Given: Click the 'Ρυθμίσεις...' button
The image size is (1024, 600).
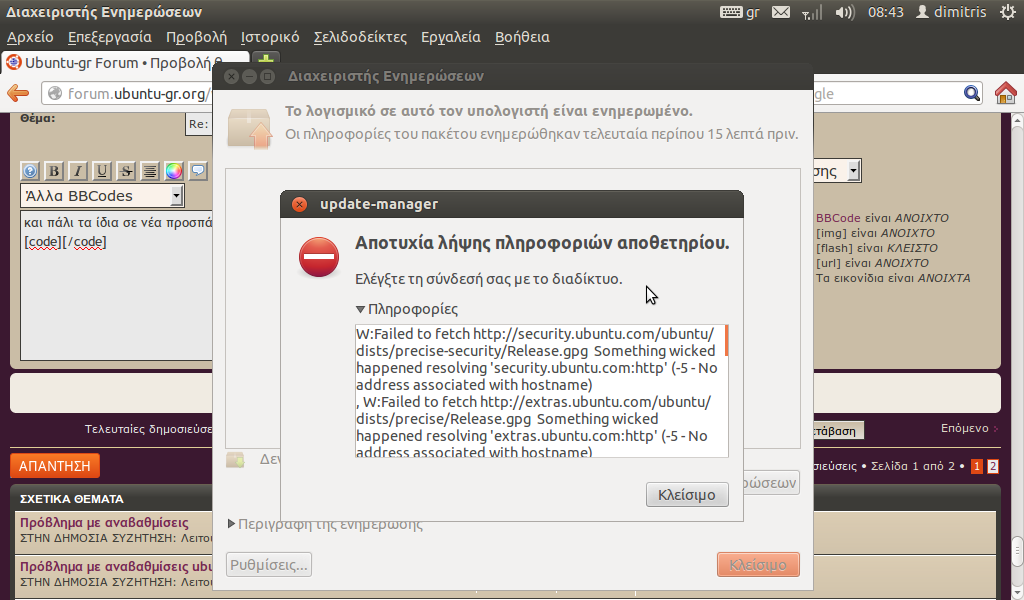Looking at the screenshot, I should (269, 564).
